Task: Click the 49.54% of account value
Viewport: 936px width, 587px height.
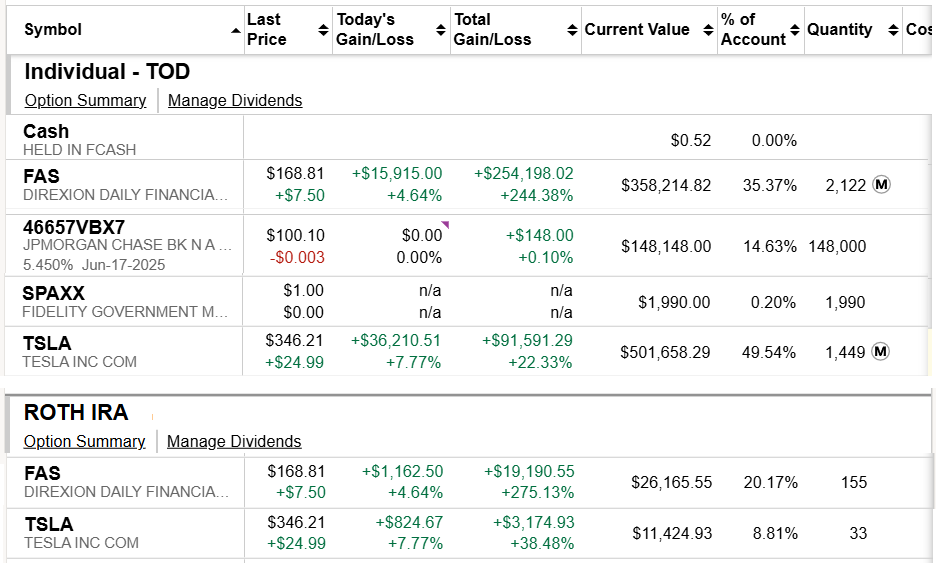Action: (769, 352)
